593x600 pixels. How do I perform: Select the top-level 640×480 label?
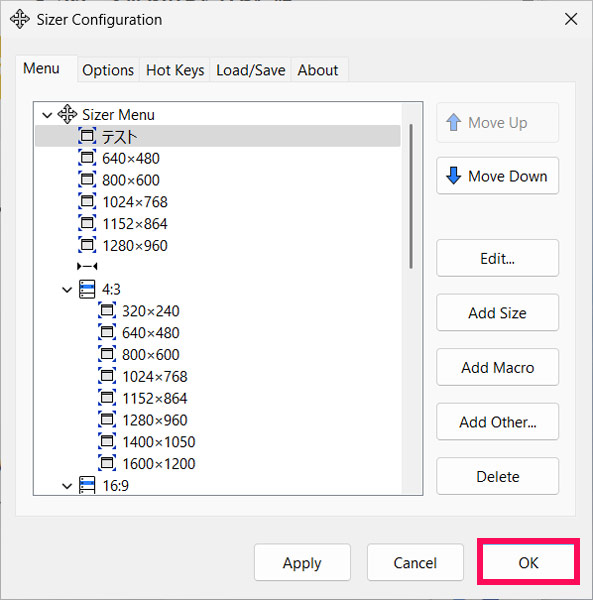click(130, 158)
